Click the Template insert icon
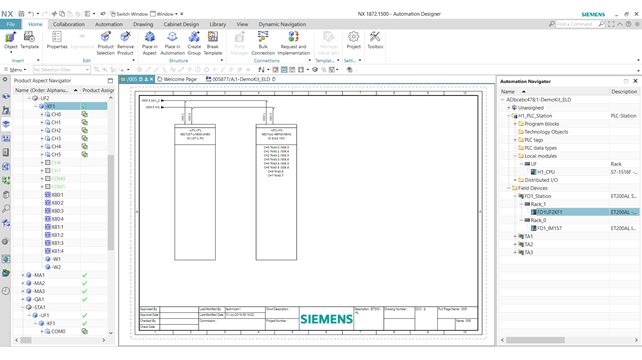Screen dimensions: 642x360 [29, 37]
